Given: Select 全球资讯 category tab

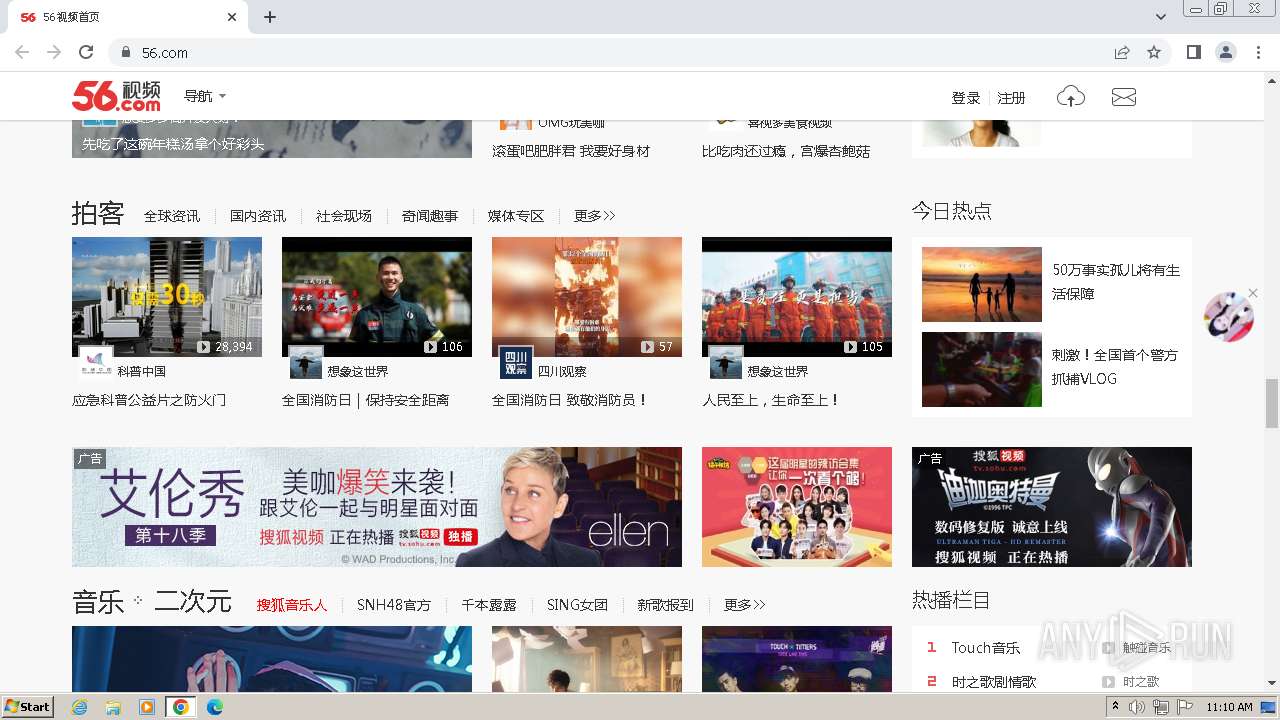Looking at the screenshot, I should [172, 216].
